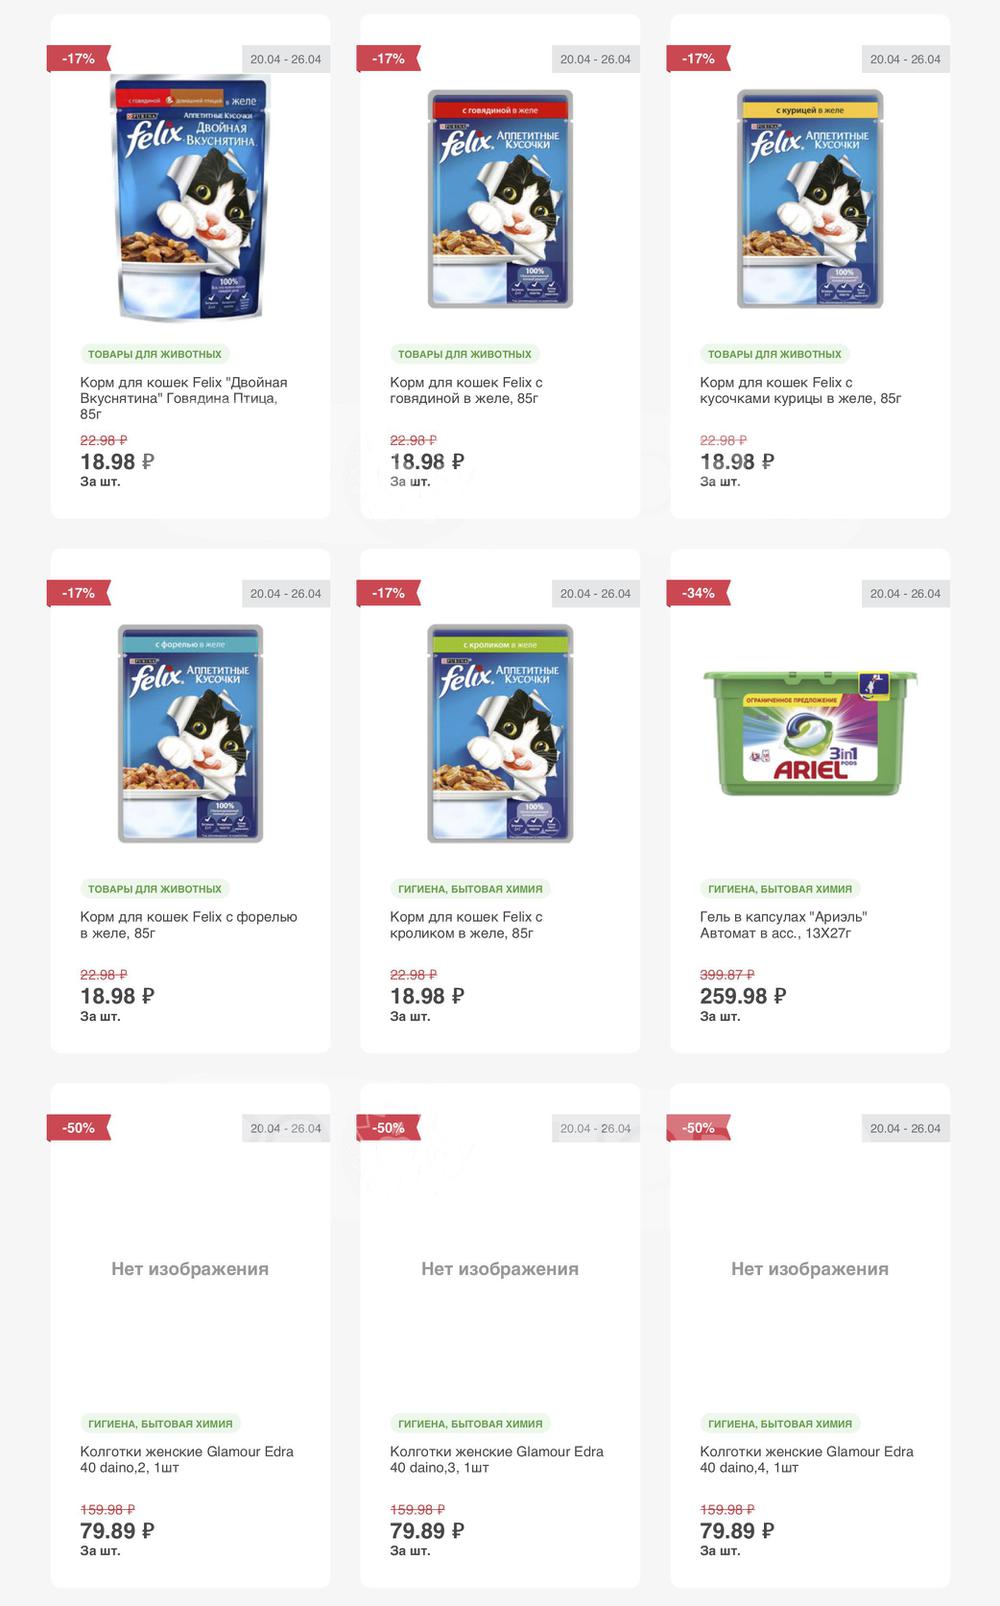1000x1606 pixels.
Task: Click the 259.98 ₽ price of Ariel gel
Action: click(x=743, y=996)
